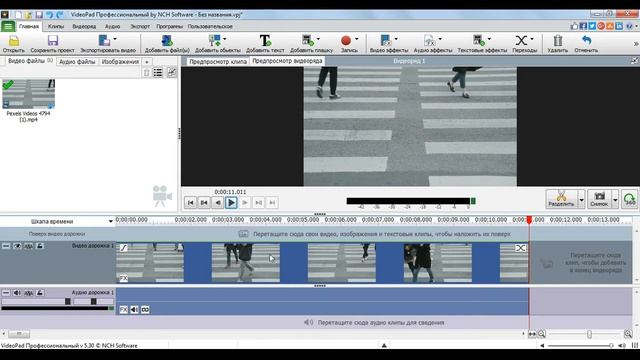The image size is (640, 360).
Task: Click the Отменить undo arrow in ribbon
Action: 587,40
